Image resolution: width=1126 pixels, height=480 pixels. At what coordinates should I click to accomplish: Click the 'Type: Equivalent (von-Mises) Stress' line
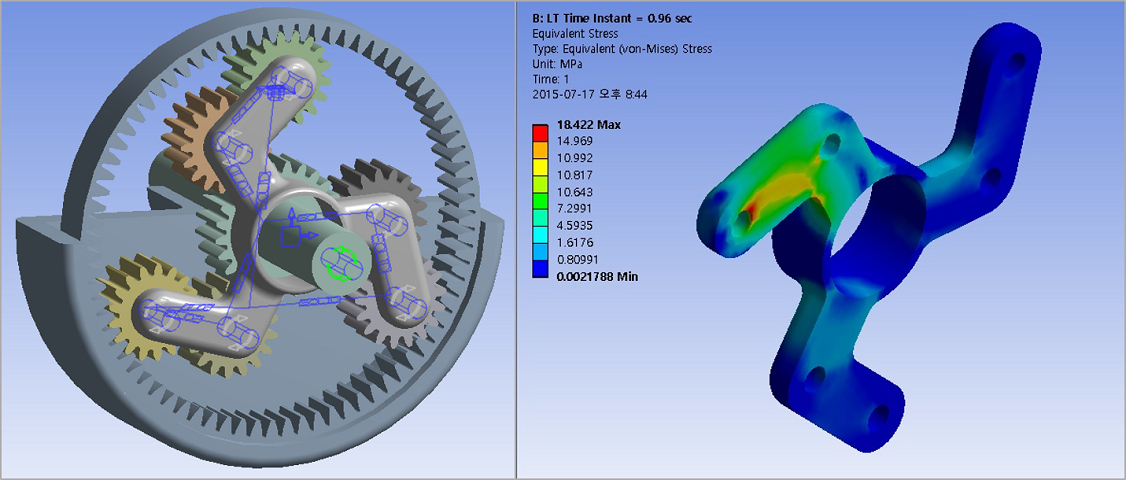pyautogui.click(x=622, y=49)
